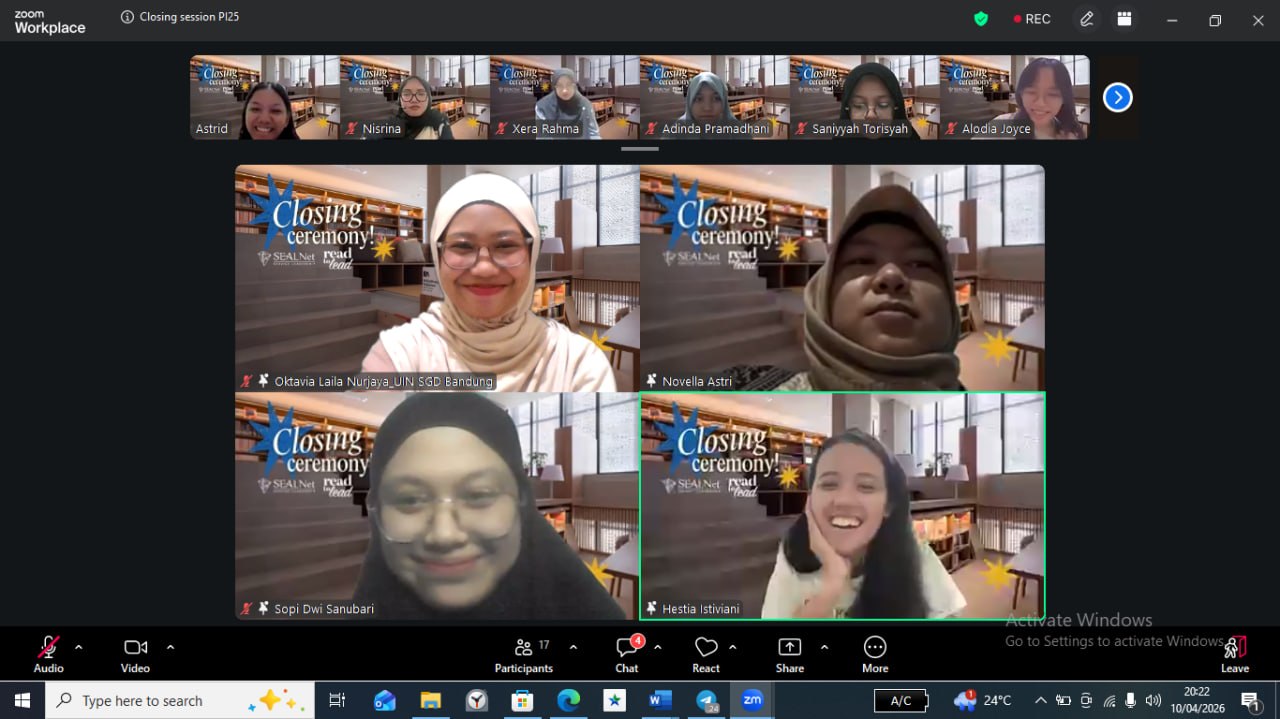This screenshot has height=719, width=1280.
Task: Show next participants in the thumbnail strip
Action: click(1117, 97)
